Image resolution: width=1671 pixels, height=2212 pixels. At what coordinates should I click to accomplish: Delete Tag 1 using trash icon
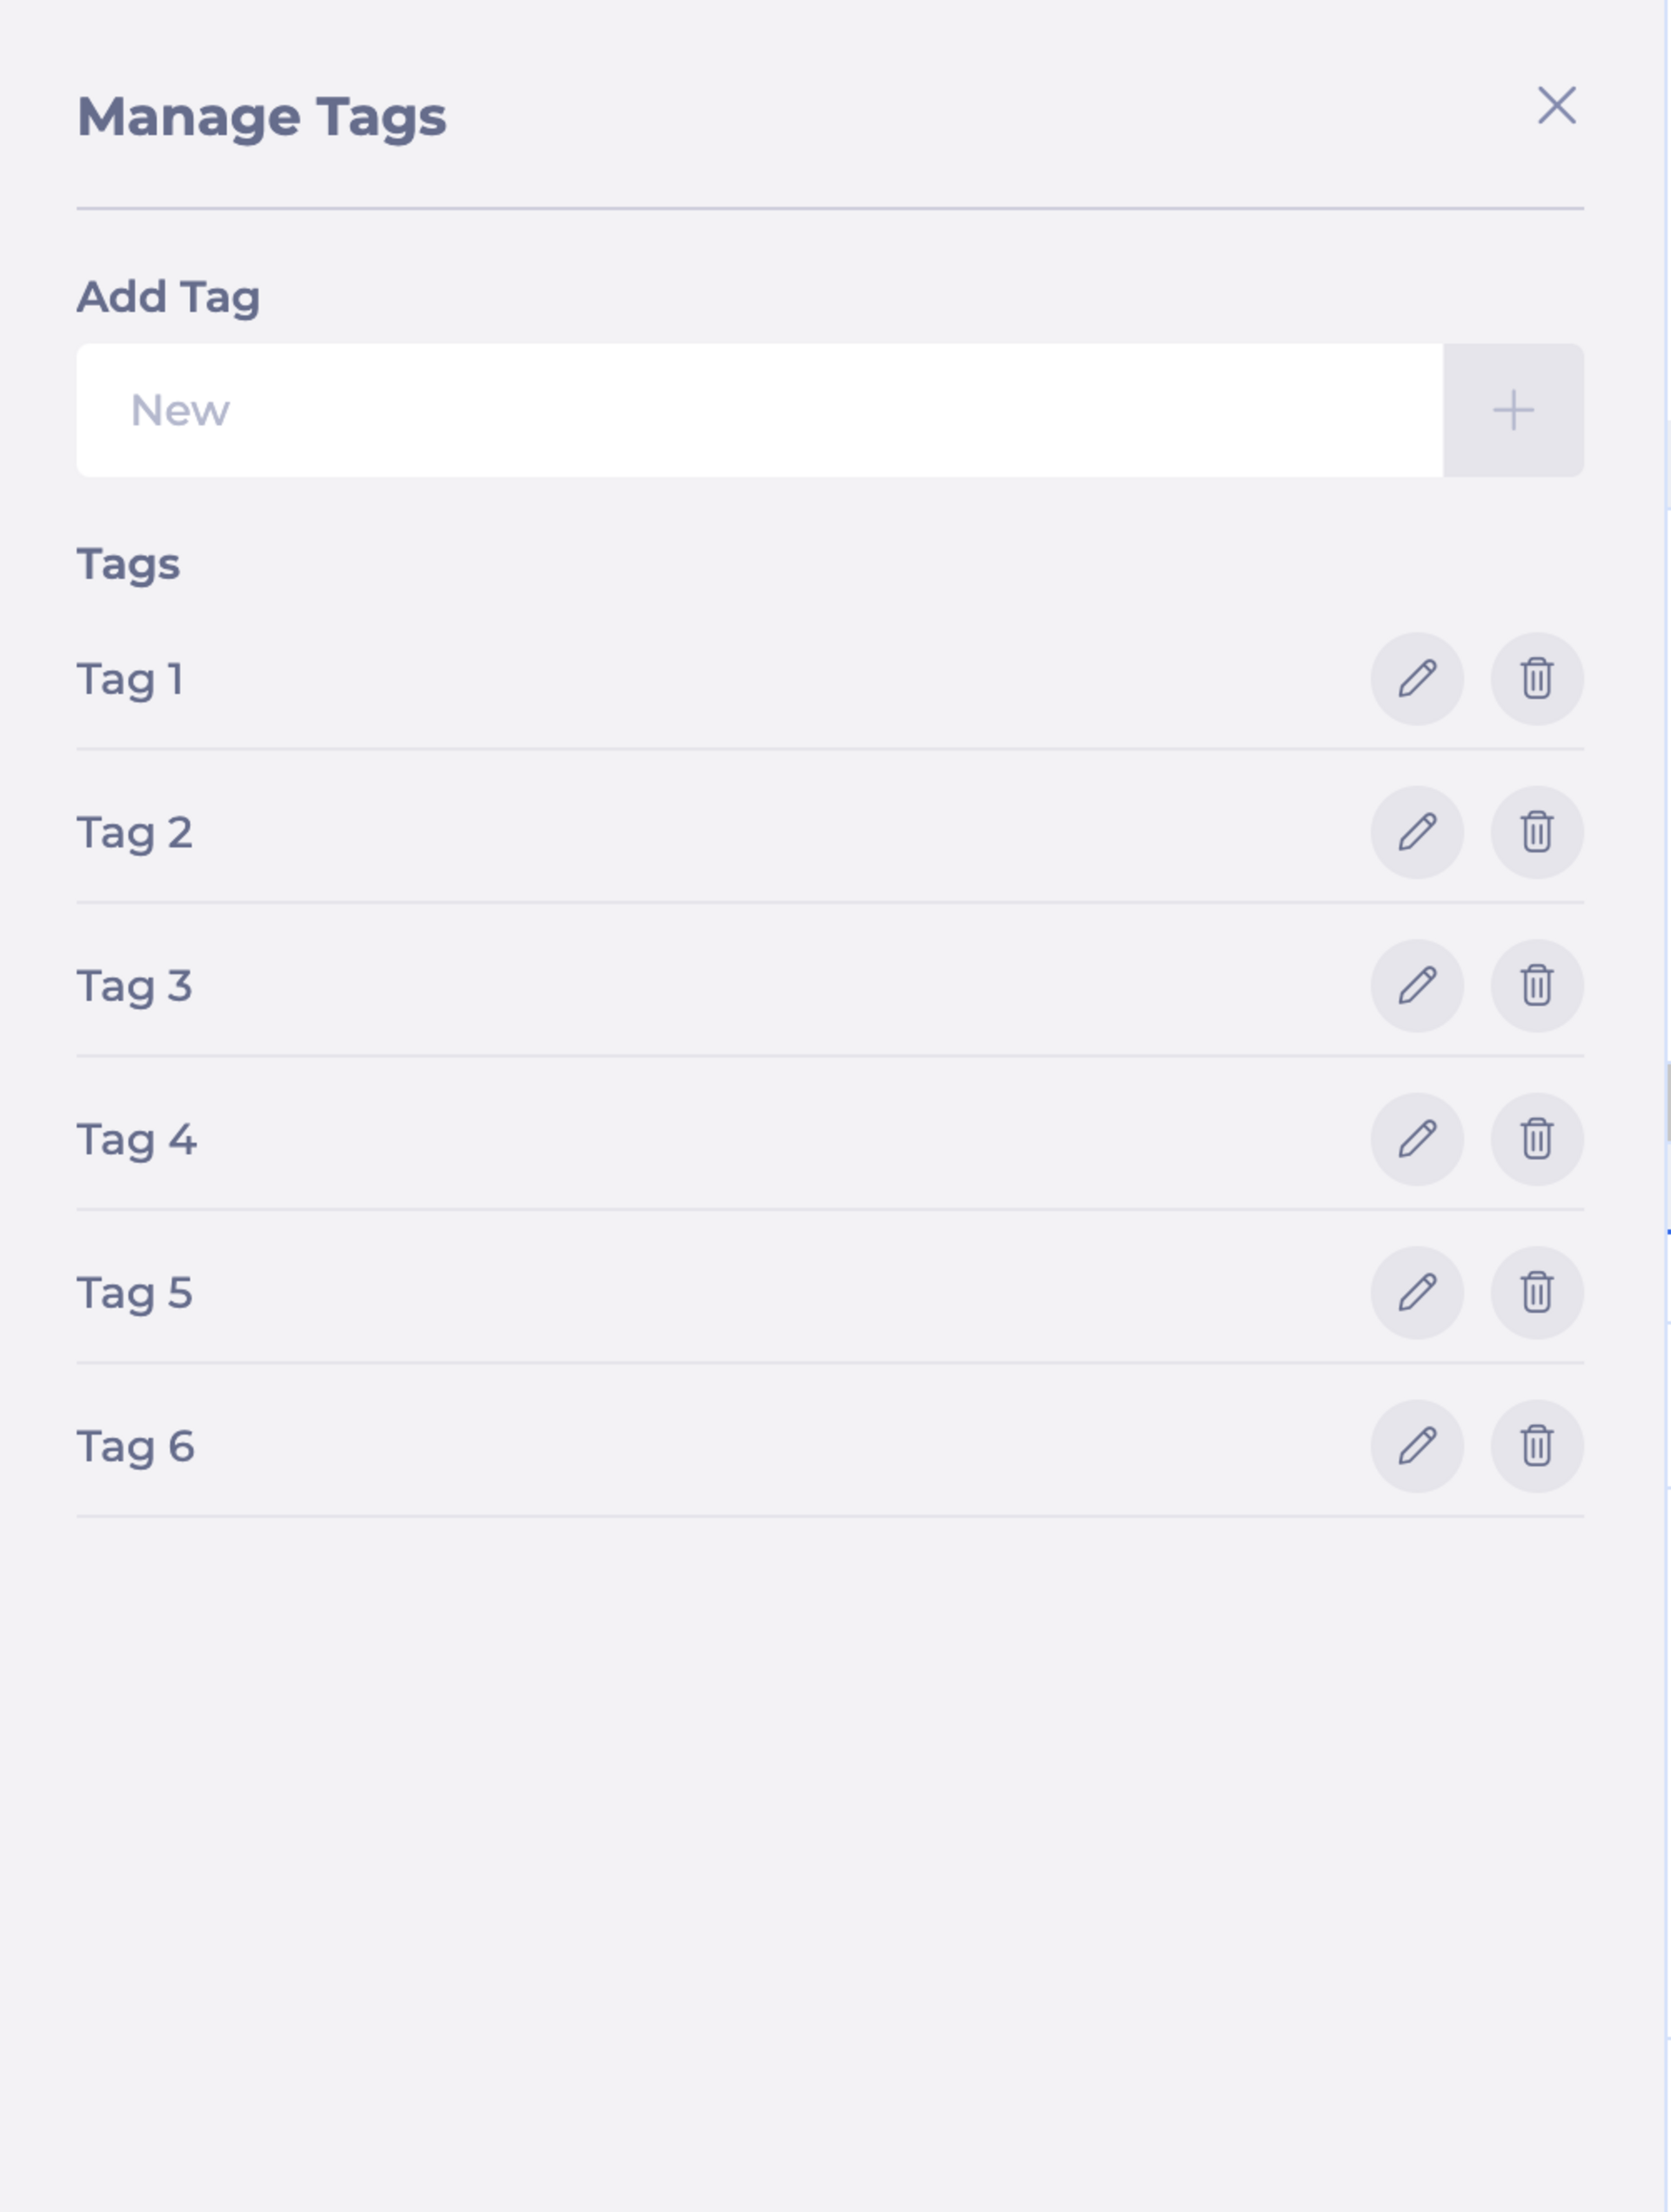pyautogui.click(x=1537, y=679)
